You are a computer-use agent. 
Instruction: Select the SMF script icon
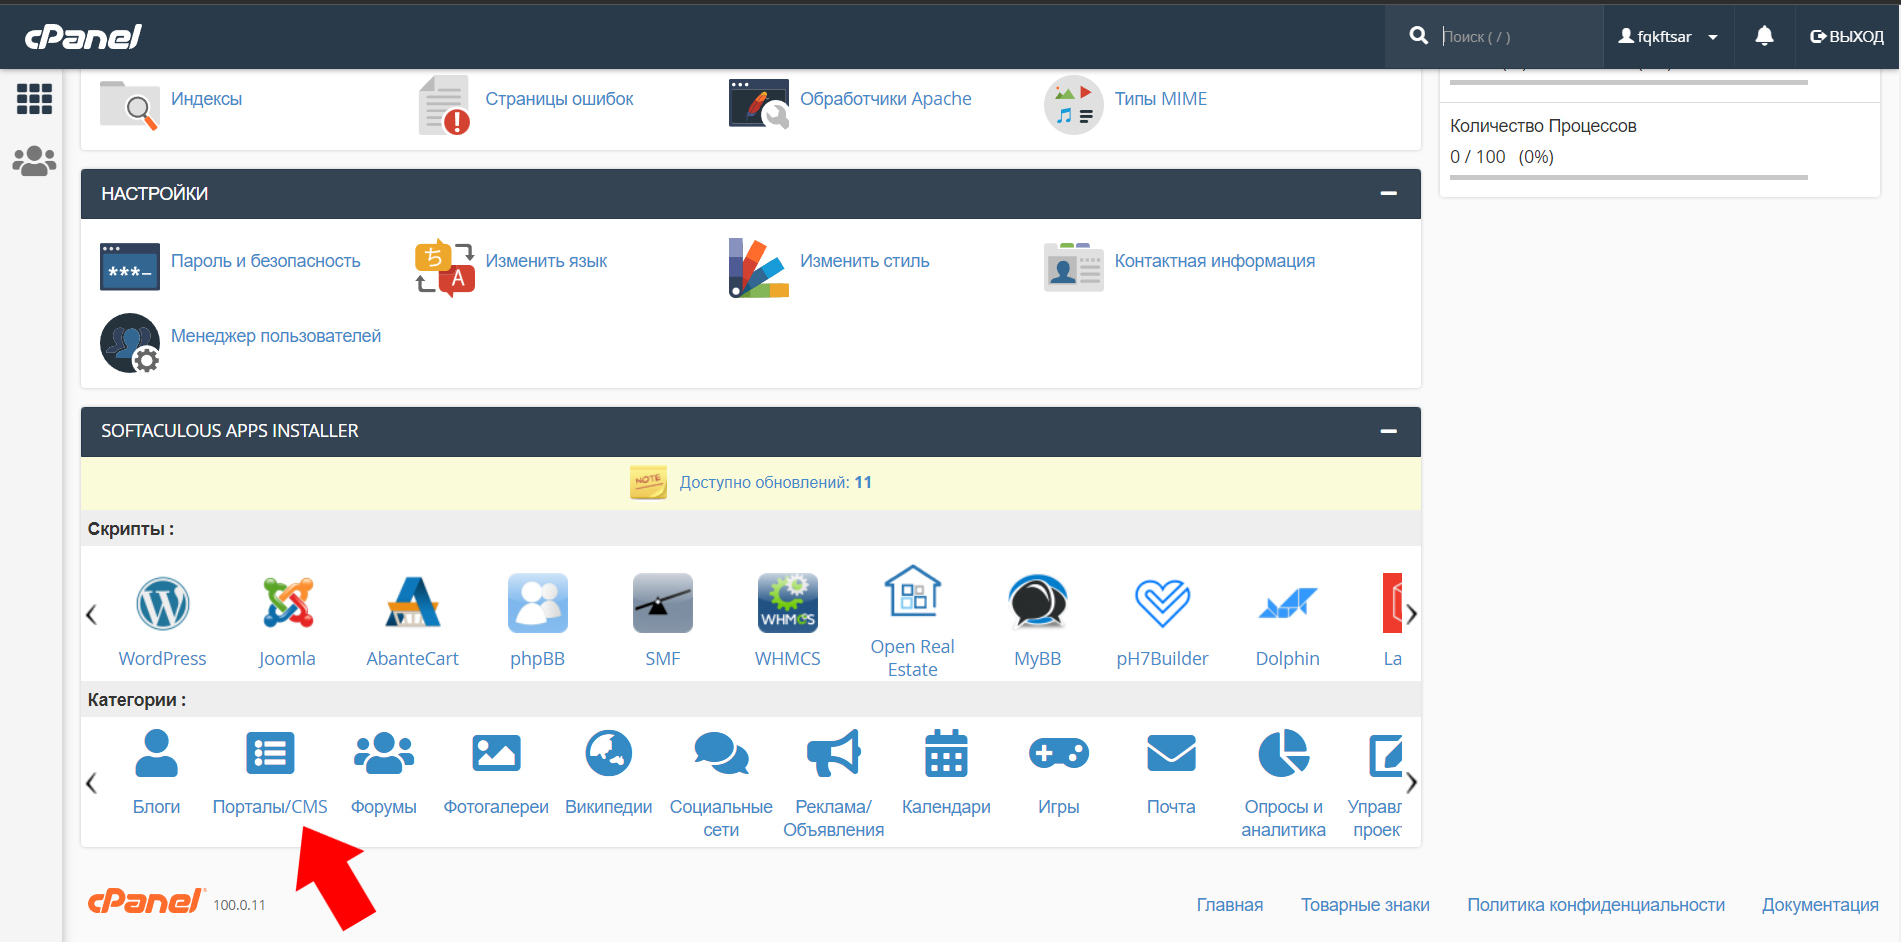point(662,603)
